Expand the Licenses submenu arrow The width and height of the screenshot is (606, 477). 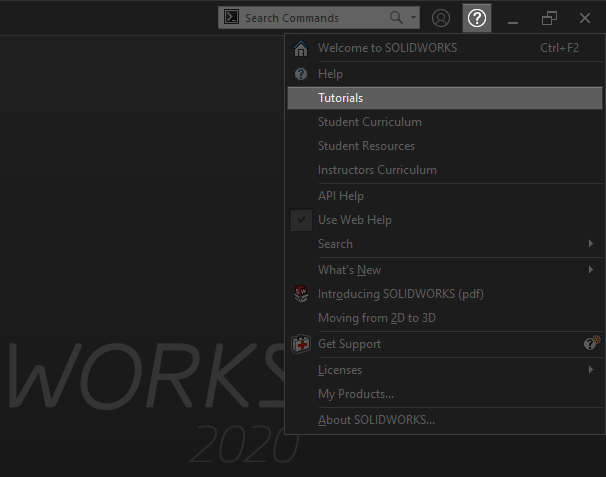point(591,370)
